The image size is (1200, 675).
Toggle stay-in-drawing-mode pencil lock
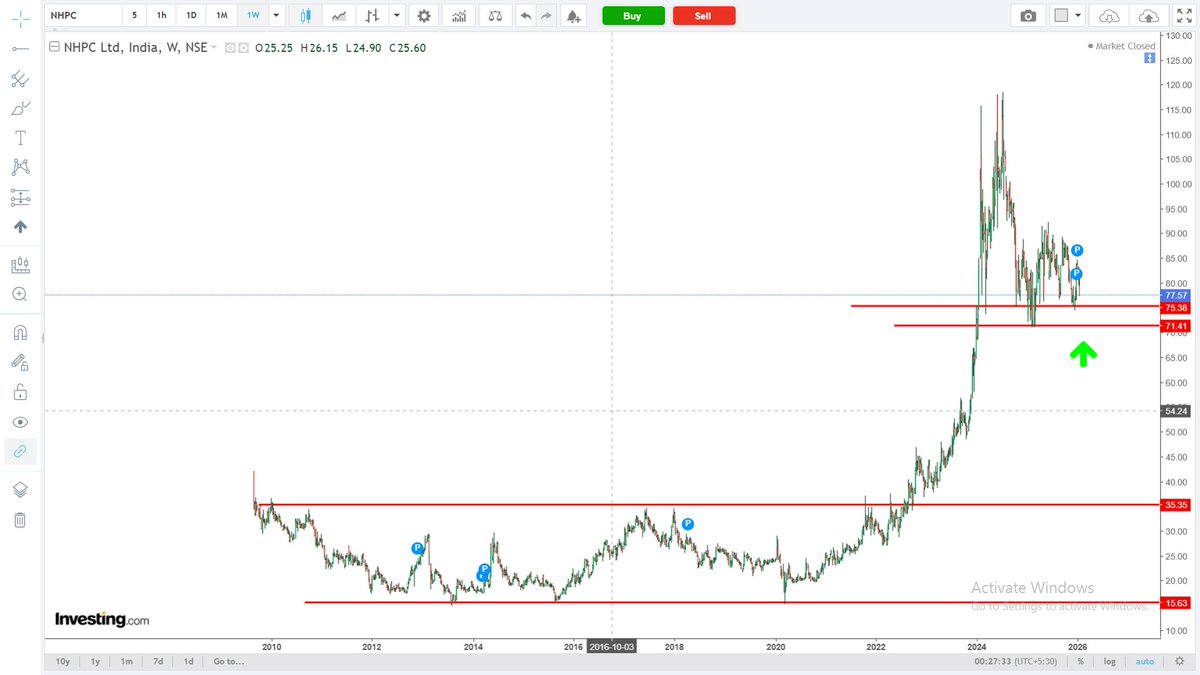click(x=20, y=362)
